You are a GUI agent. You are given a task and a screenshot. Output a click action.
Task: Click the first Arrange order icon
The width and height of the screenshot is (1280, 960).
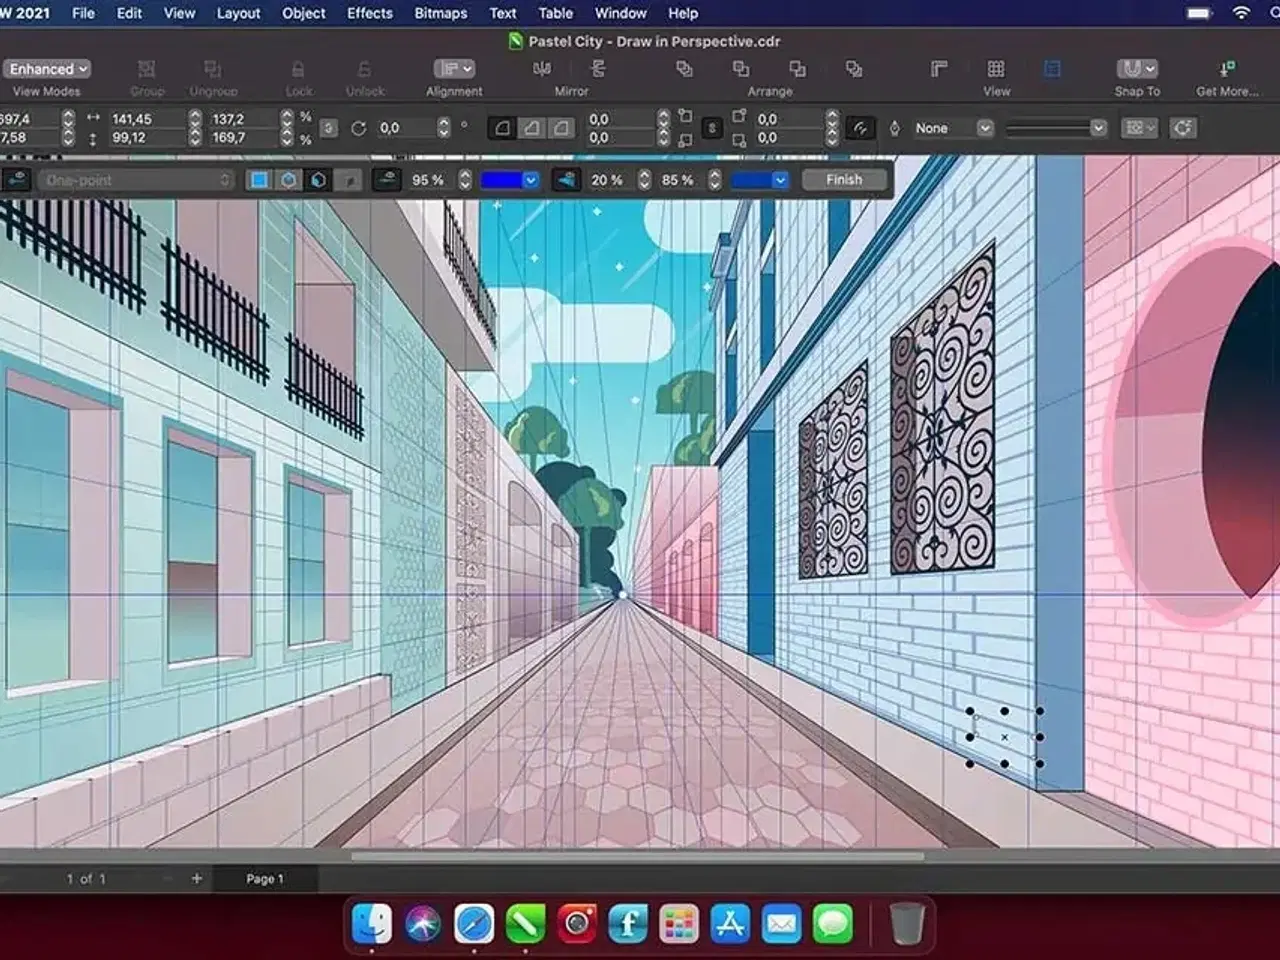[685, 69]
